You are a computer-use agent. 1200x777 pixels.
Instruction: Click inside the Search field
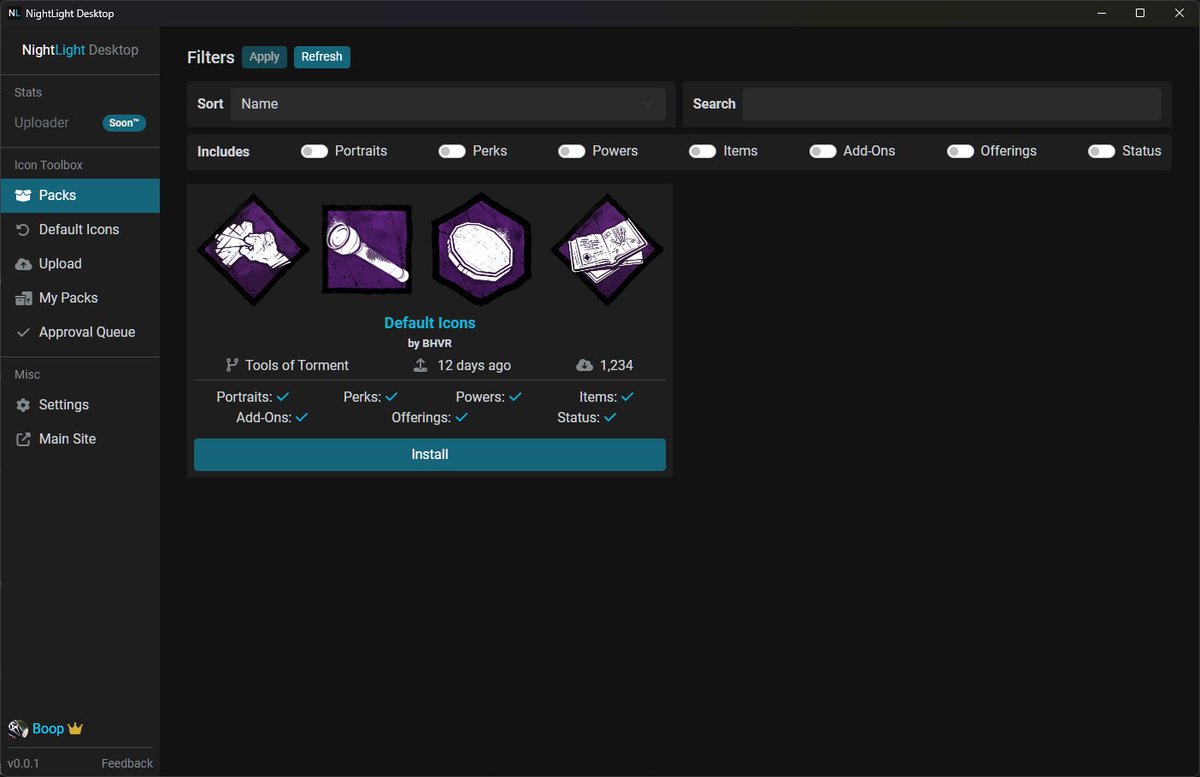coord(950,103)
